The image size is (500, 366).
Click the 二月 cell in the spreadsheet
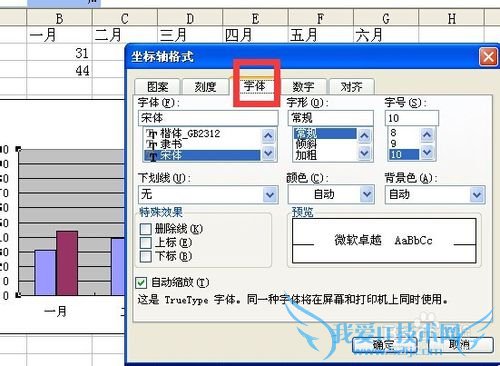pyautogui.click(x=125, y=35)
